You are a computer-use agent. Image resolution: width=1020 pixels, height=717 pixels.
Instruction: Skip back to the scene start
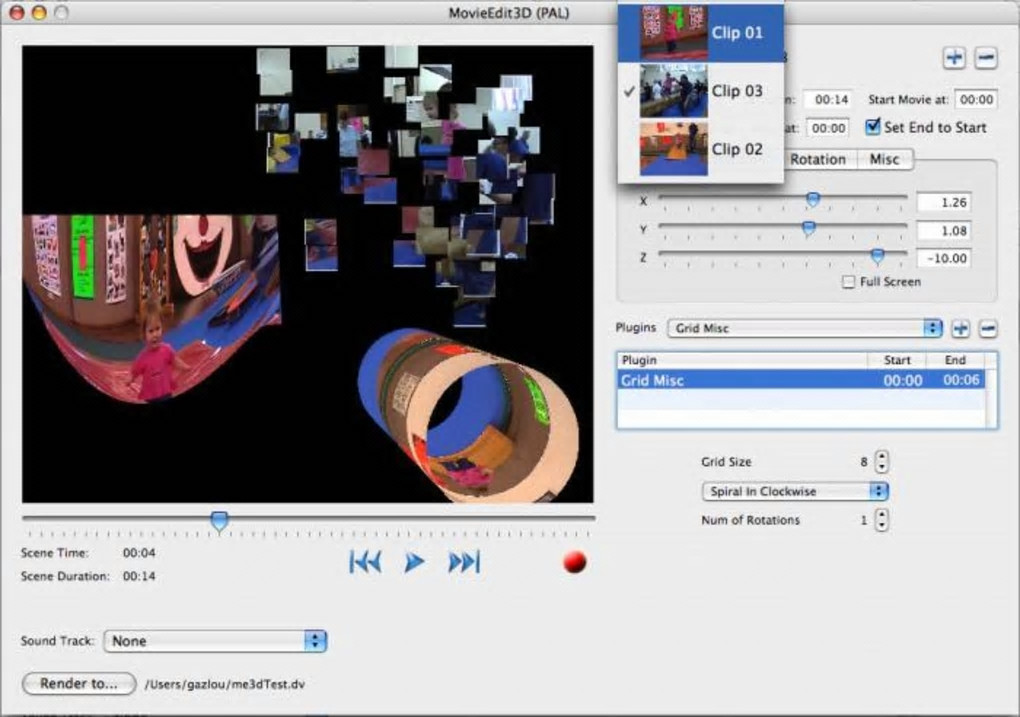365,563
